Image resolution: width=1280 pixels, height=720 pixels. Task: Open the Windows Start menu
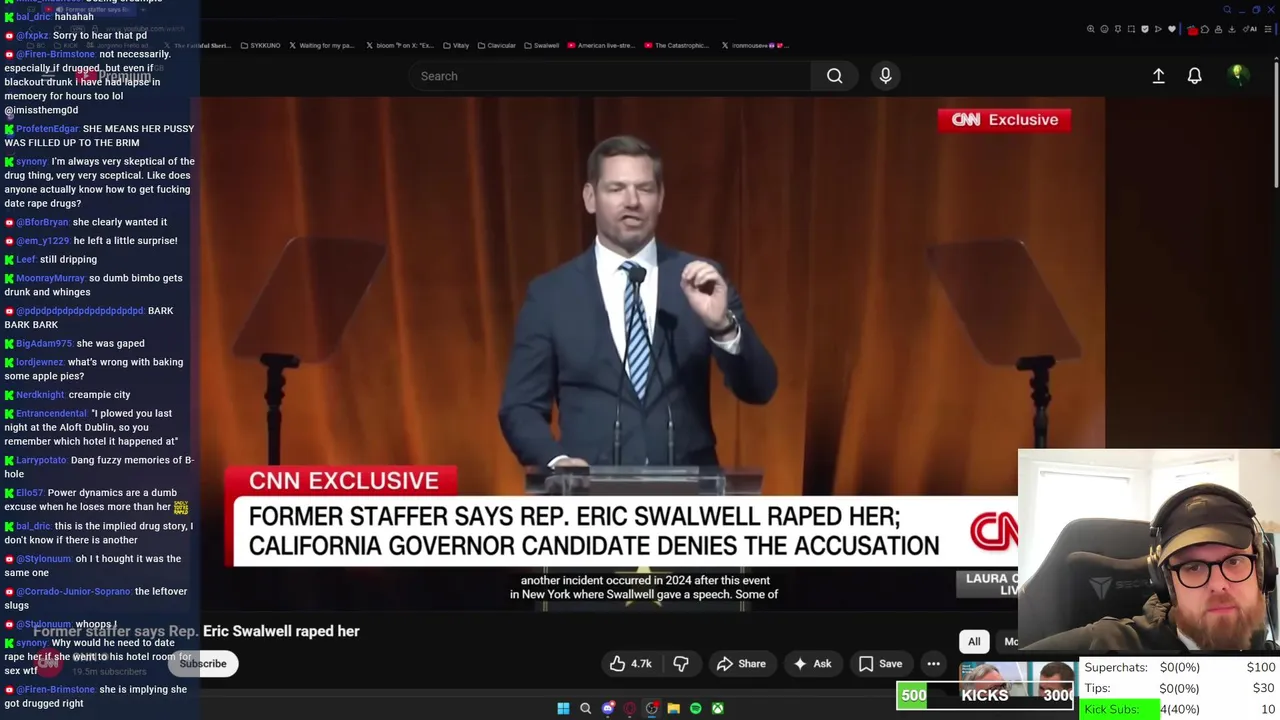pyautogui.click(x=563, y=708)
